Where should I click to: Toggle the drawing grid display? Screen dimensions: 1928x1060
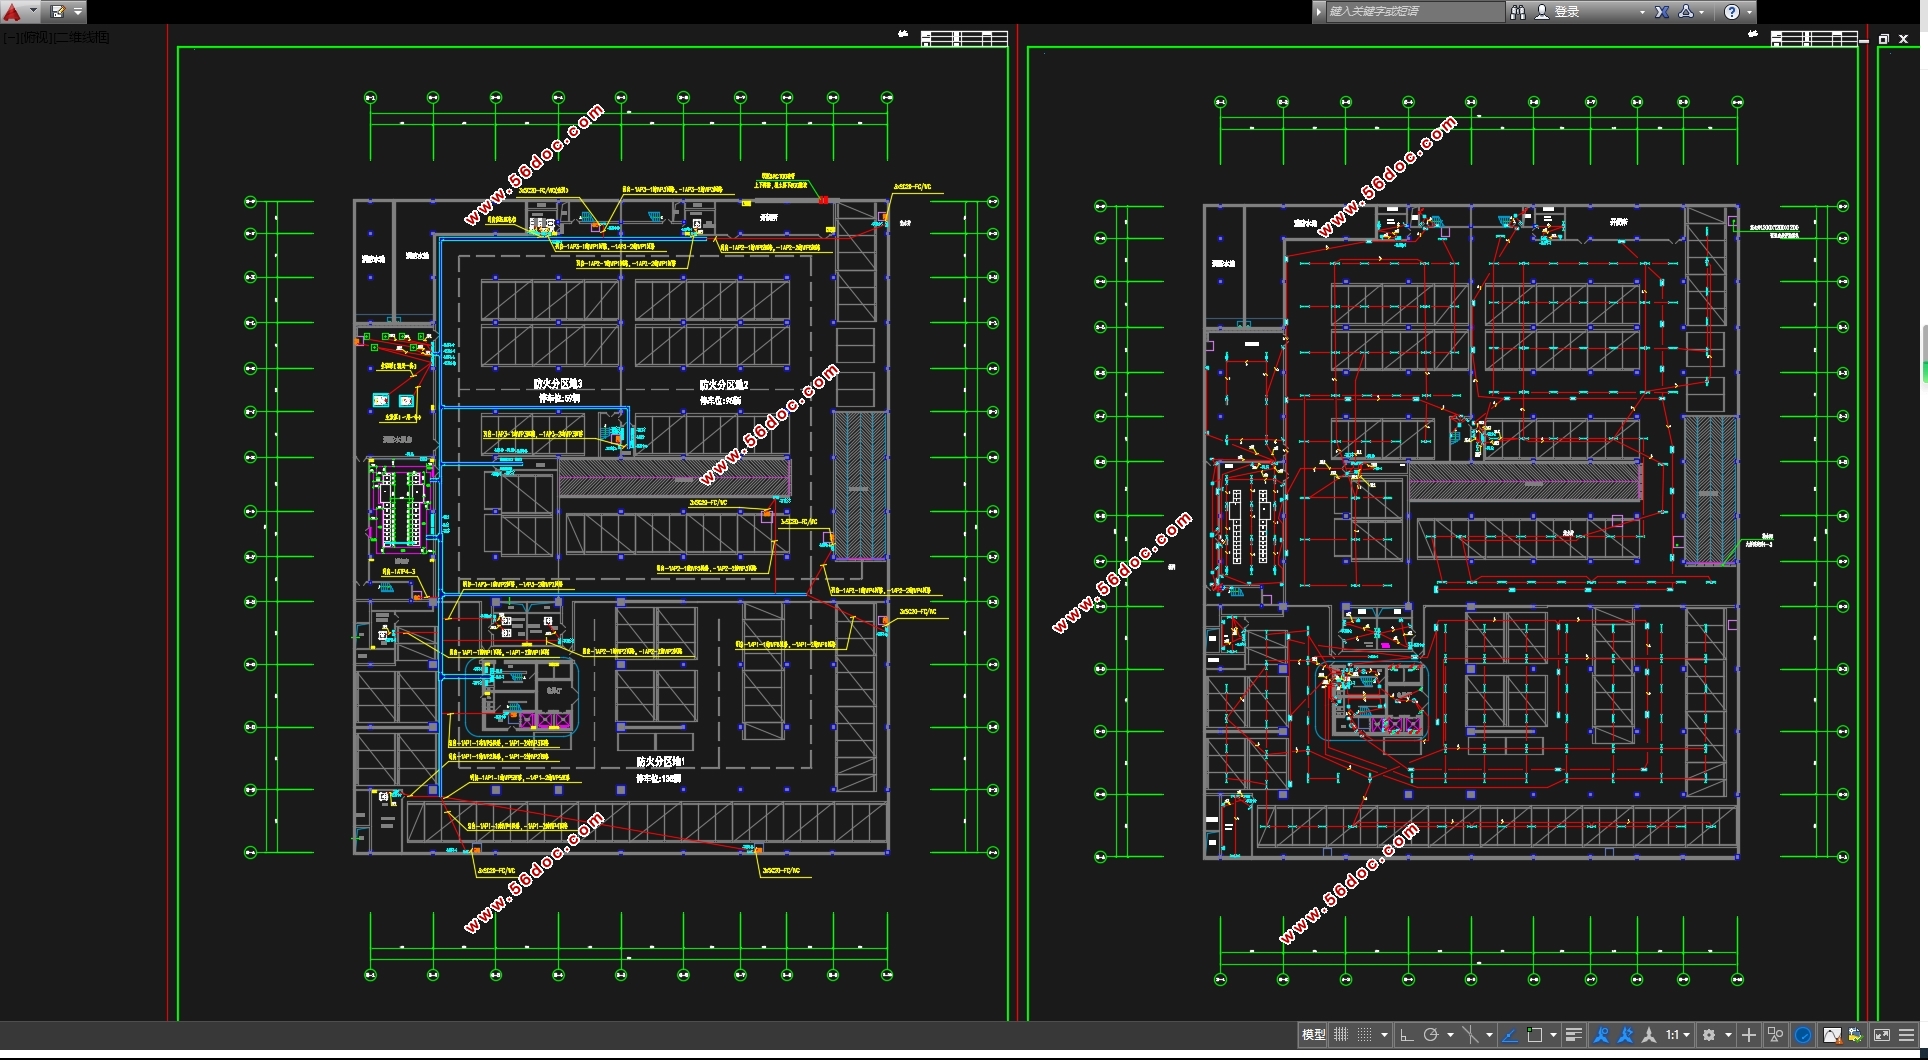[x=1341, y=1035]
